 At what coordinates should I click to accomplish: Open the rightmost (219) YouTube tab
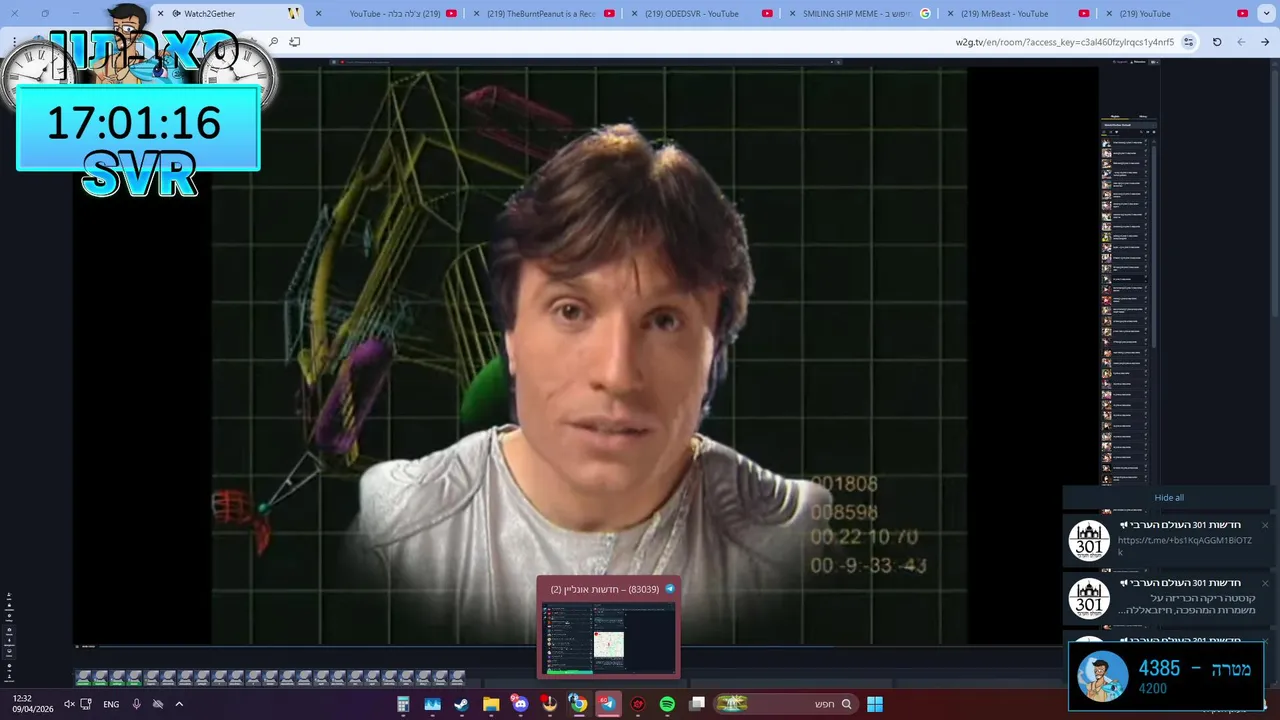coord(1178,14)
